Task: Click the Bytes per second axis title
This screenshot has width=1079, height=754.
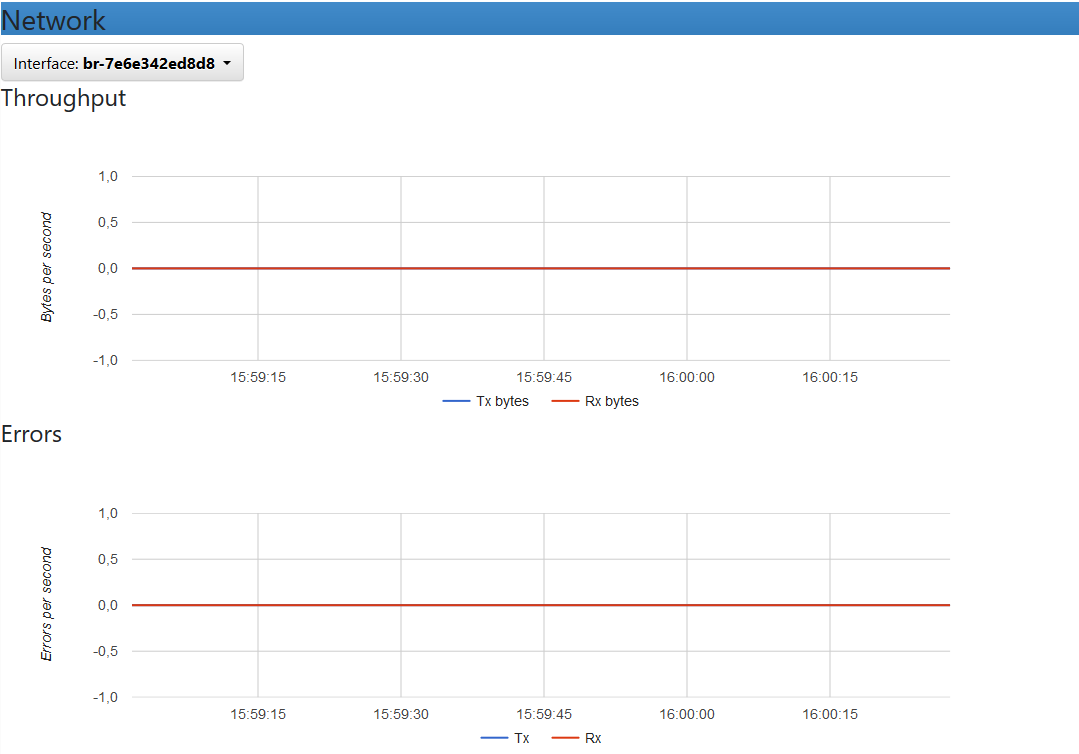Action: click(x=46, y=267)
